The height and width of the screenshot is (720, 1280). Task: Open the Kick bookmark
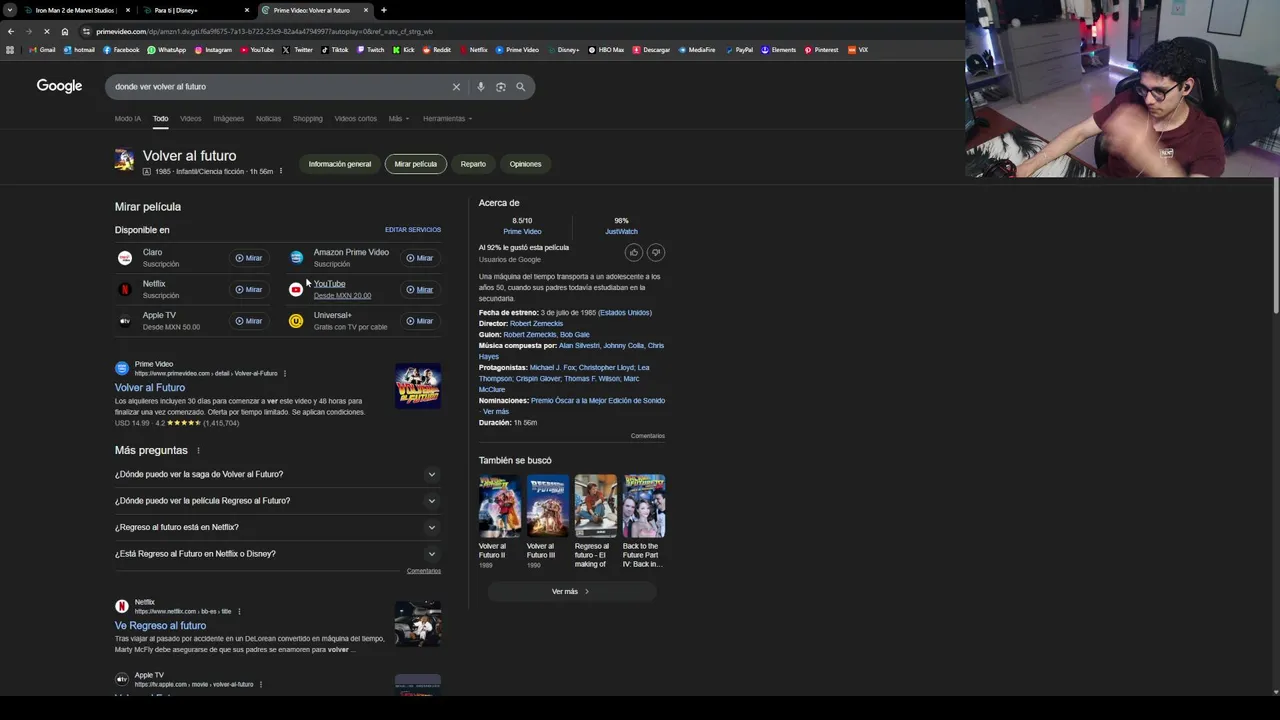click(403, 50)
